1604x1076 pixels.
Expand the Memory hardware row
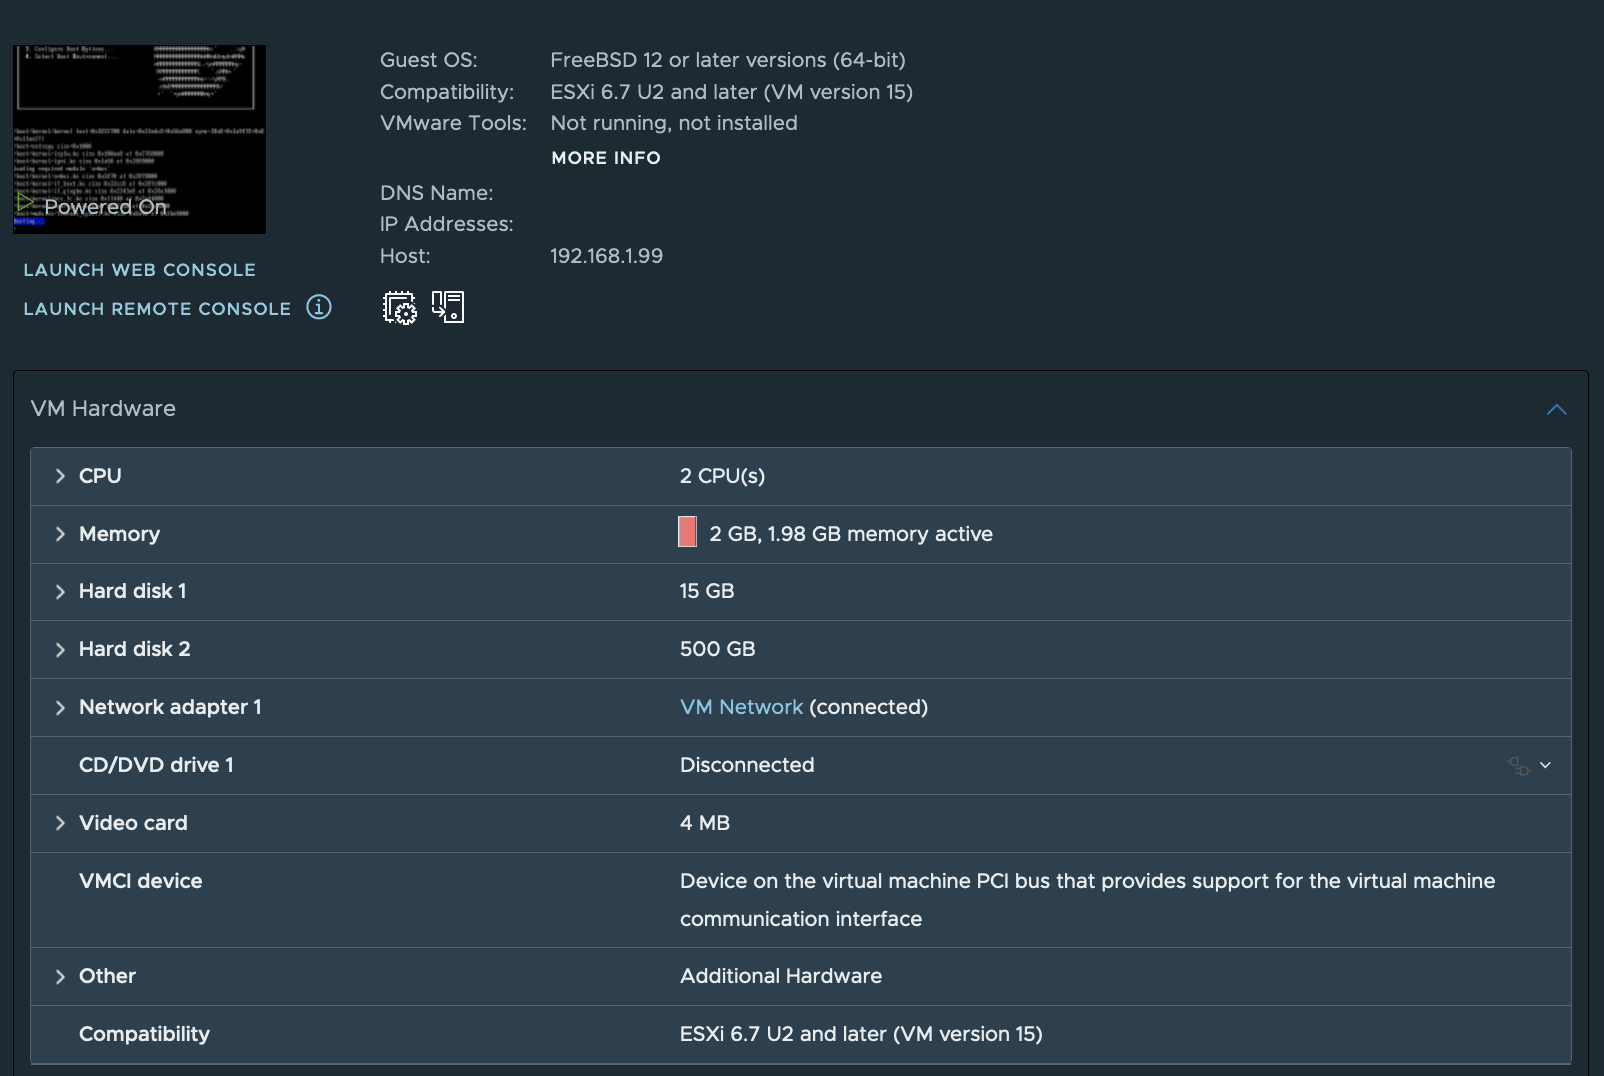[x=60, y=534]
